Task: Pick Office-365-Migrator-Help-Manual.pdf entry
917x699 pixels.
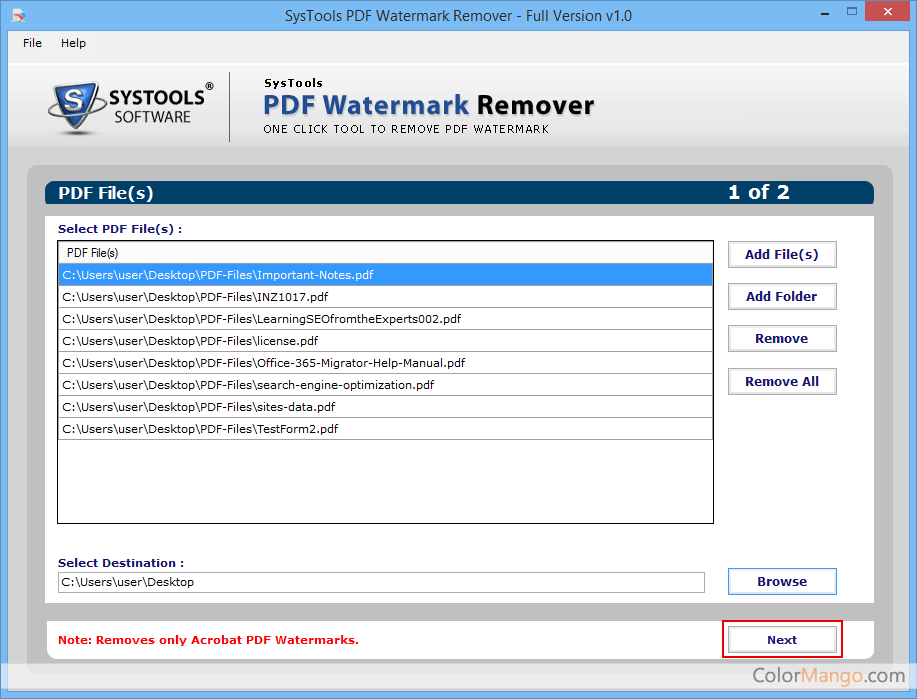Action: click(x=263, y=363)
